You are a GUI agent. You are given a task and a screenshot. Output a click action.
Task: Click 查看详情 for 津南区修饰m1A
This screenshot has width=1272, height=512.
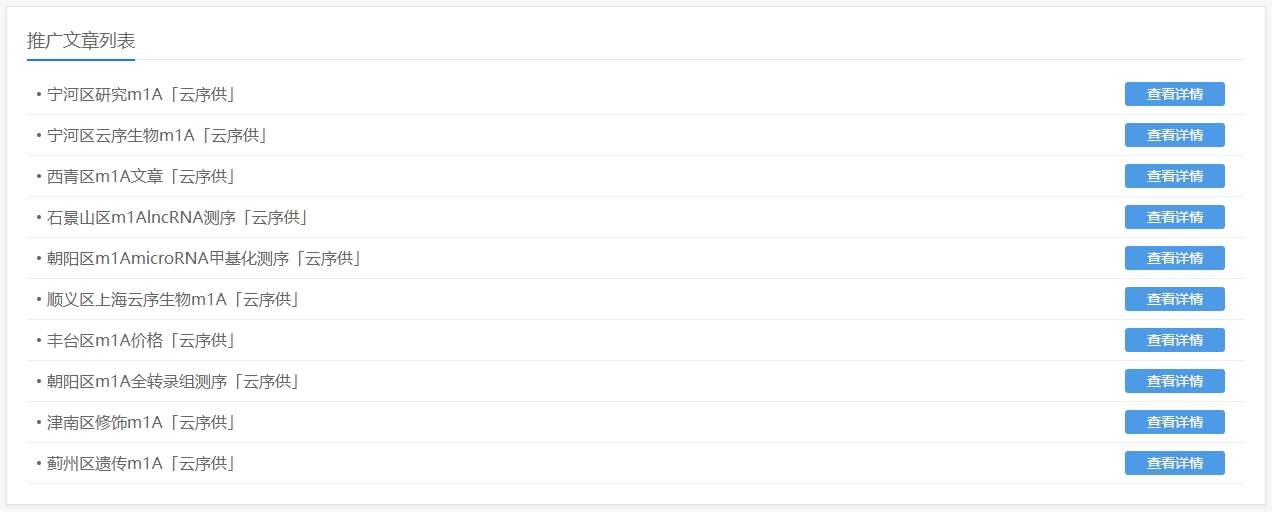pyautogui.click(x=1174, y=422)
